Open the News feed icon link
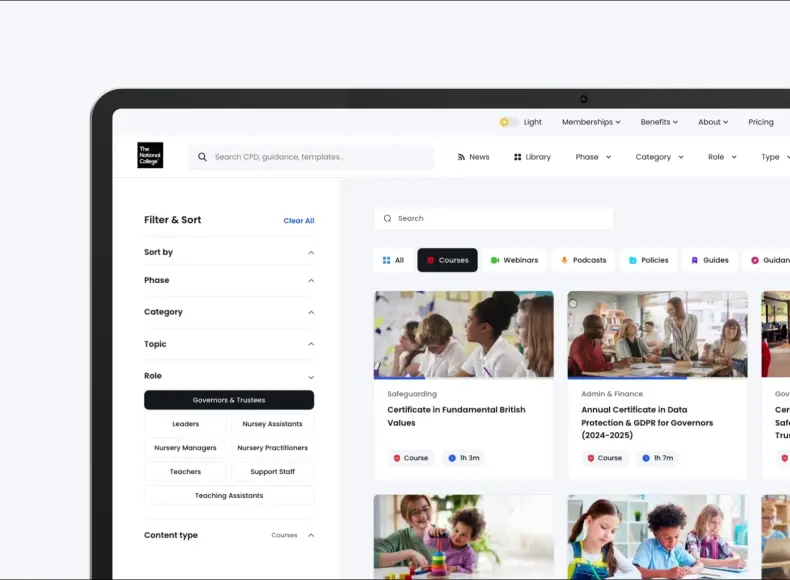This screenshot has height=580, width=790. (x=462, y=157)
